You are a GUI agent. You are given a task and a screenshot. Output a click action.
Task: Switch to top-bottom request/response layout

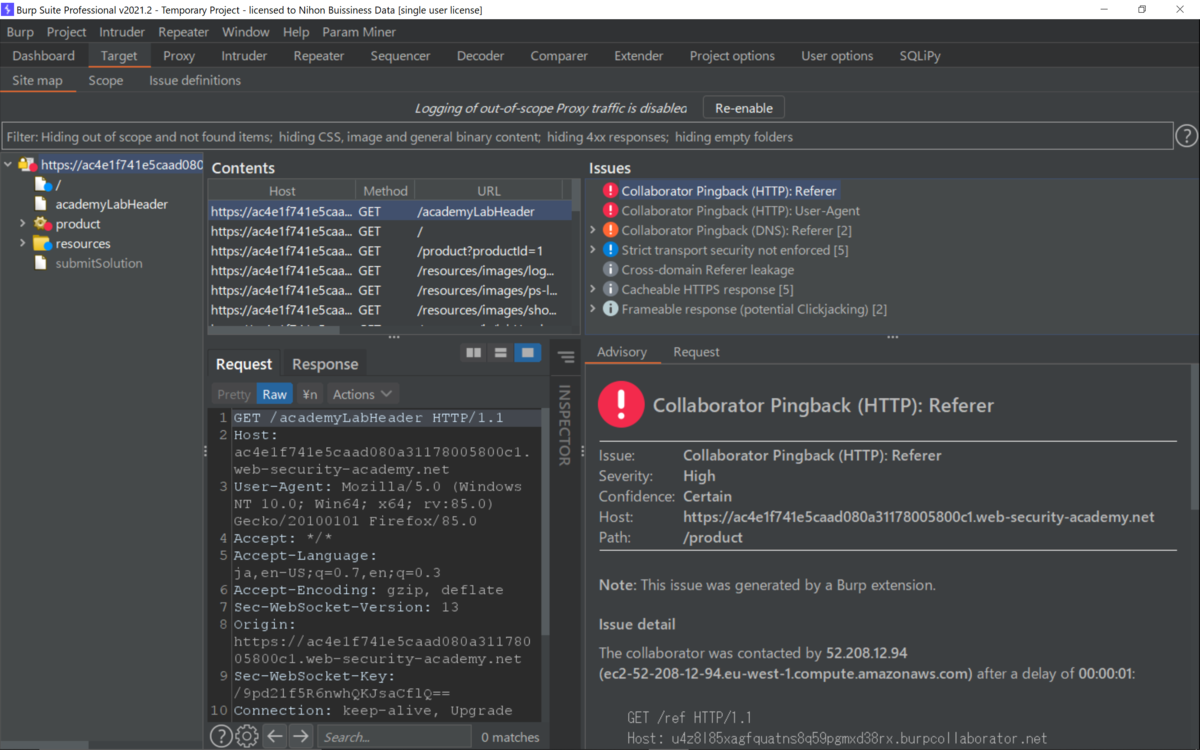click(x=501, y=353)
